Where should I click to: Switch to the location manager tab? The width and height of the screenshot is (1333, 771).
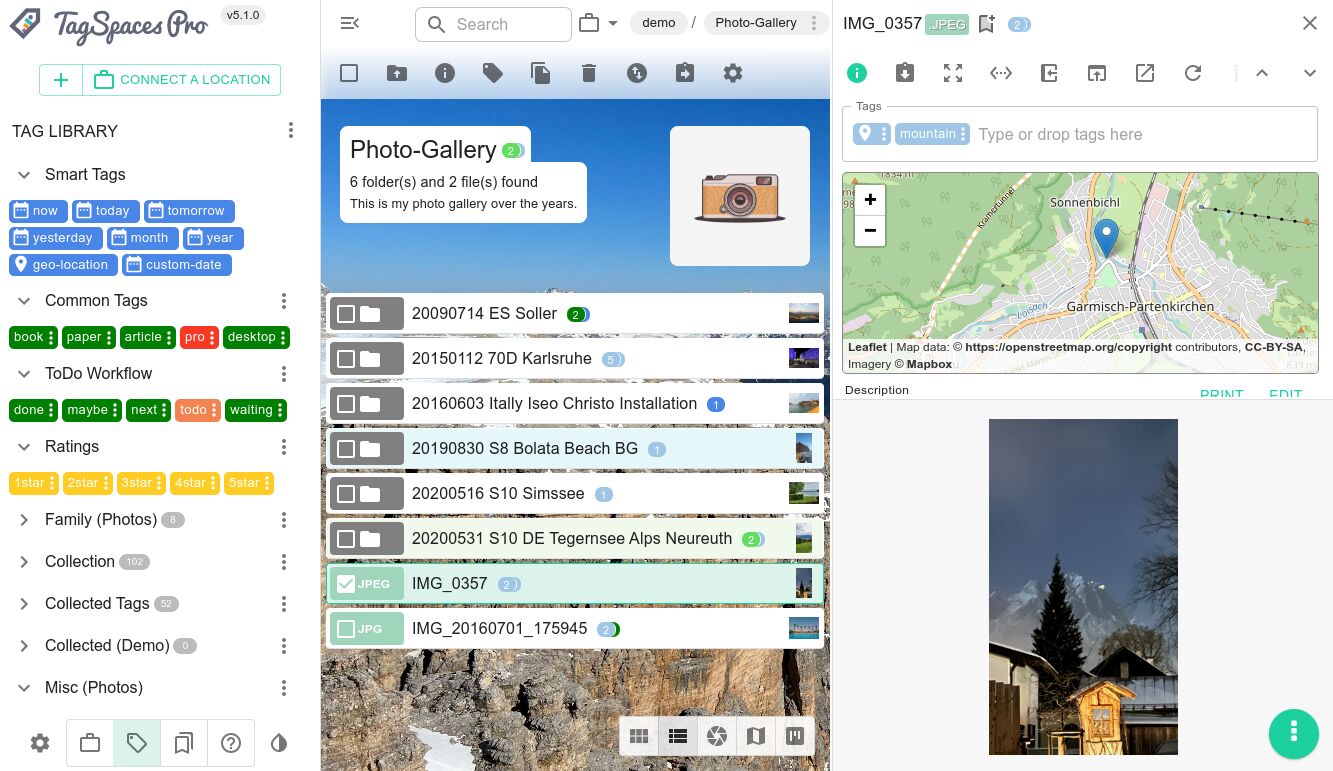90,743
